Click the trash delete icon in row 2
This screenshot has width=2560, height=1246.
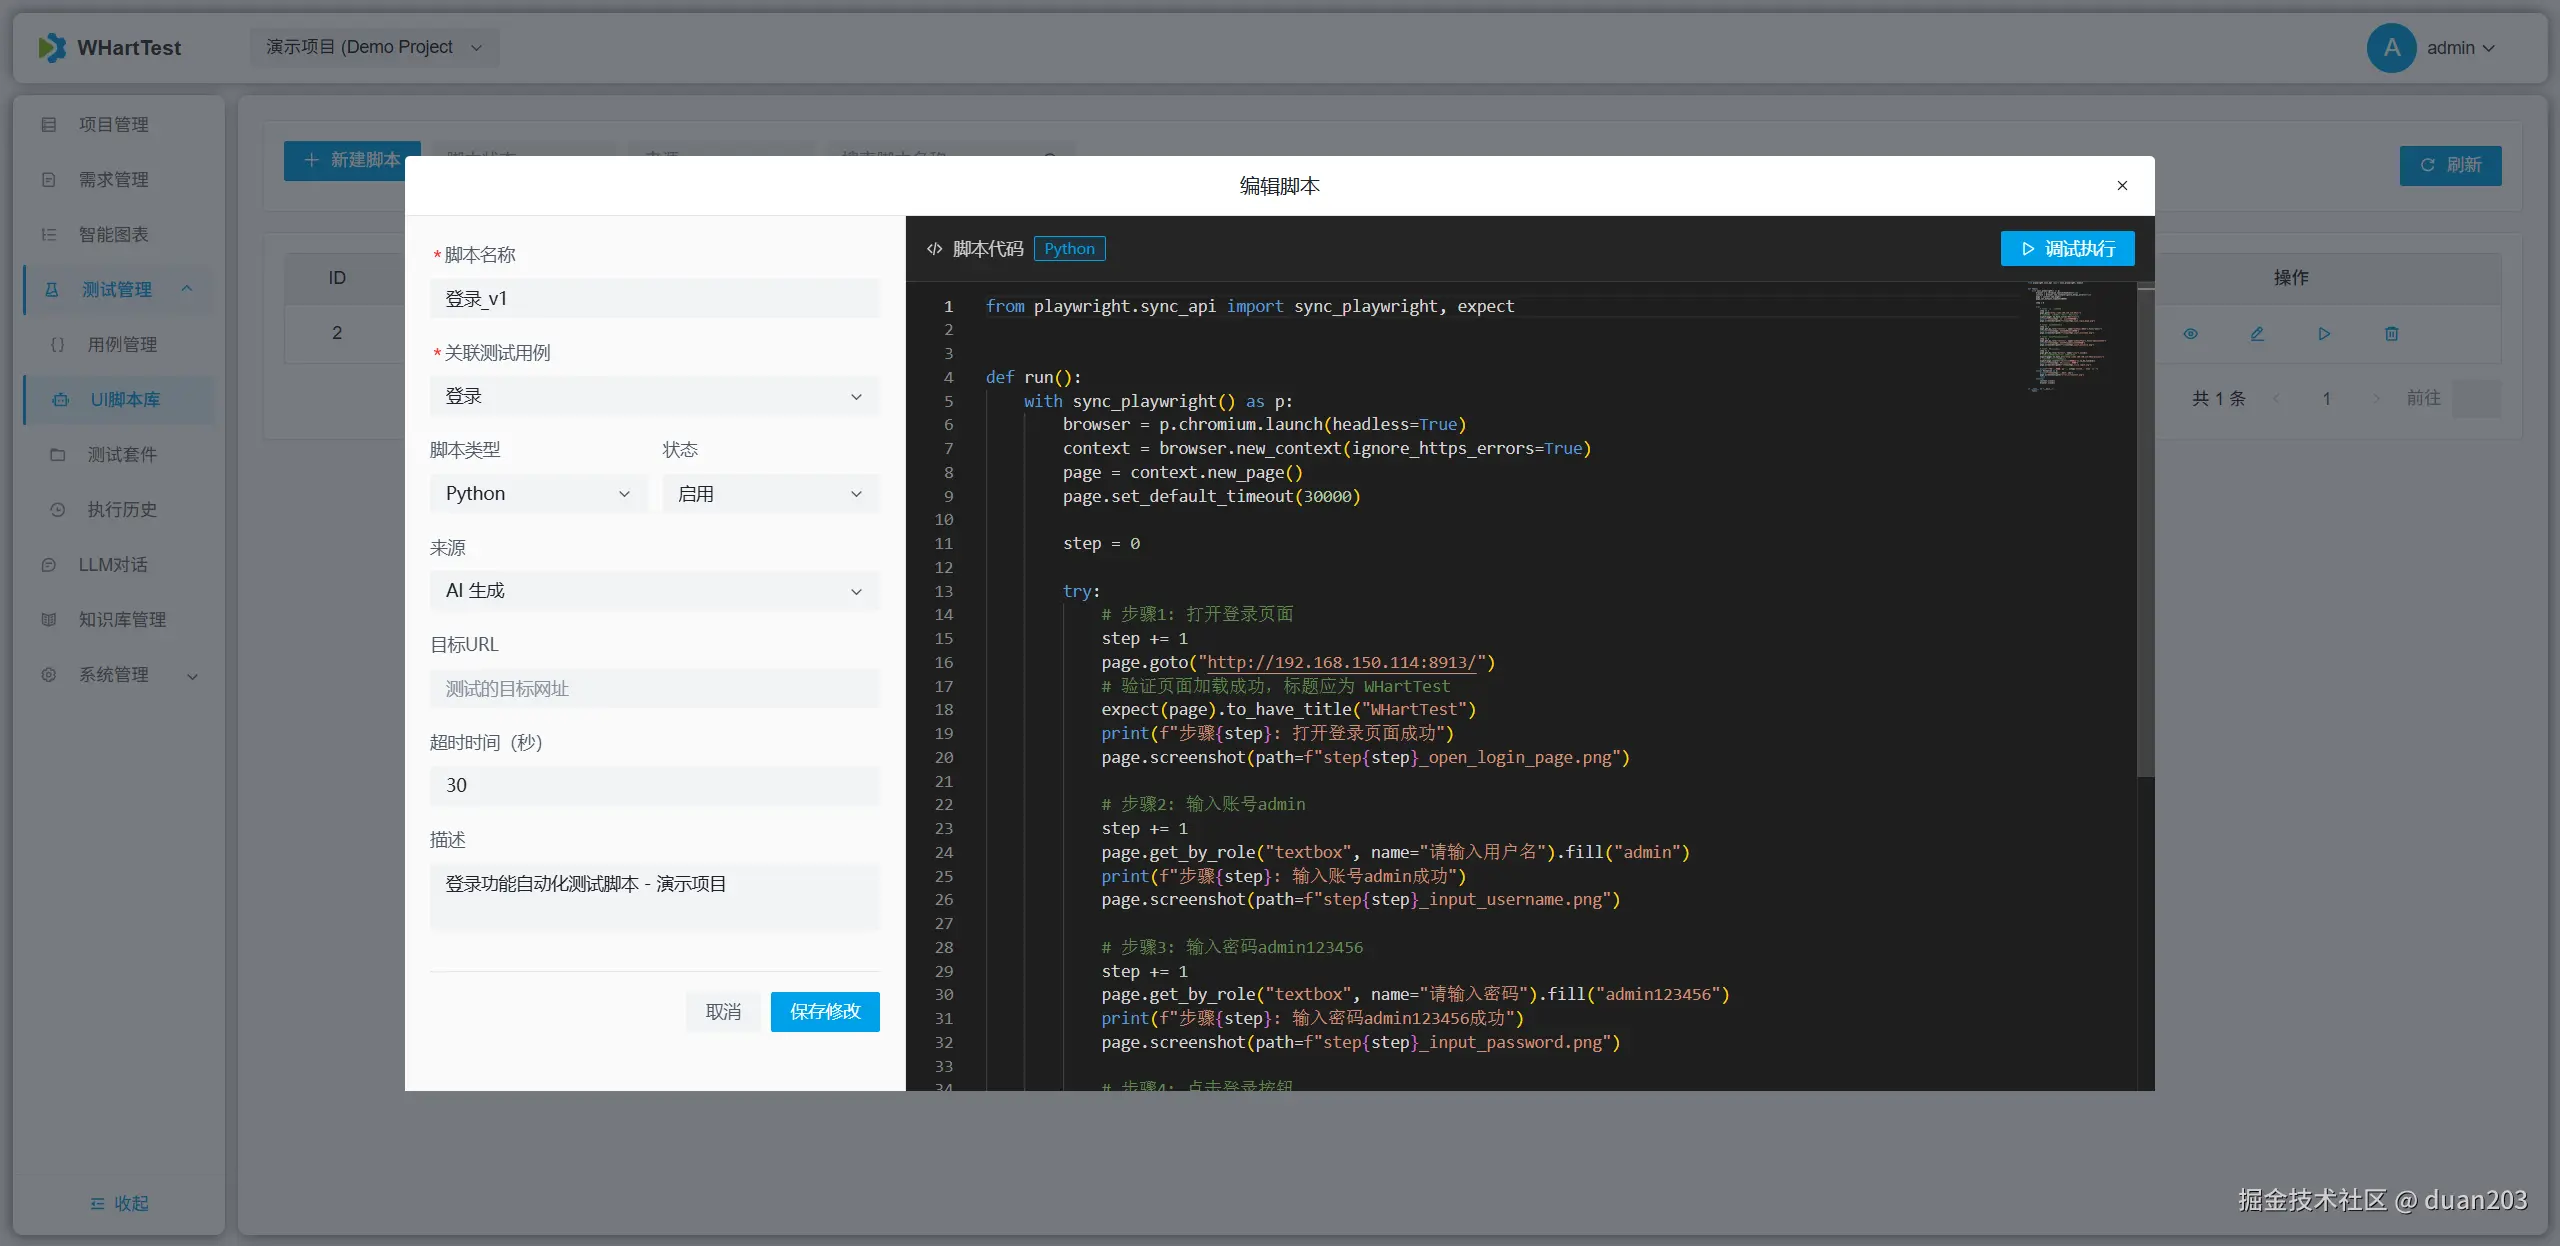click(2391, 334)
